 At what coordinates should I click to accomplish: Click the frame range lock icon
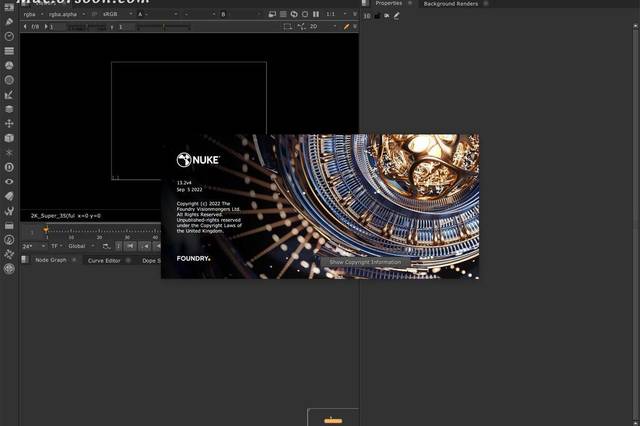pyautogui.click(x=106, y=246)
